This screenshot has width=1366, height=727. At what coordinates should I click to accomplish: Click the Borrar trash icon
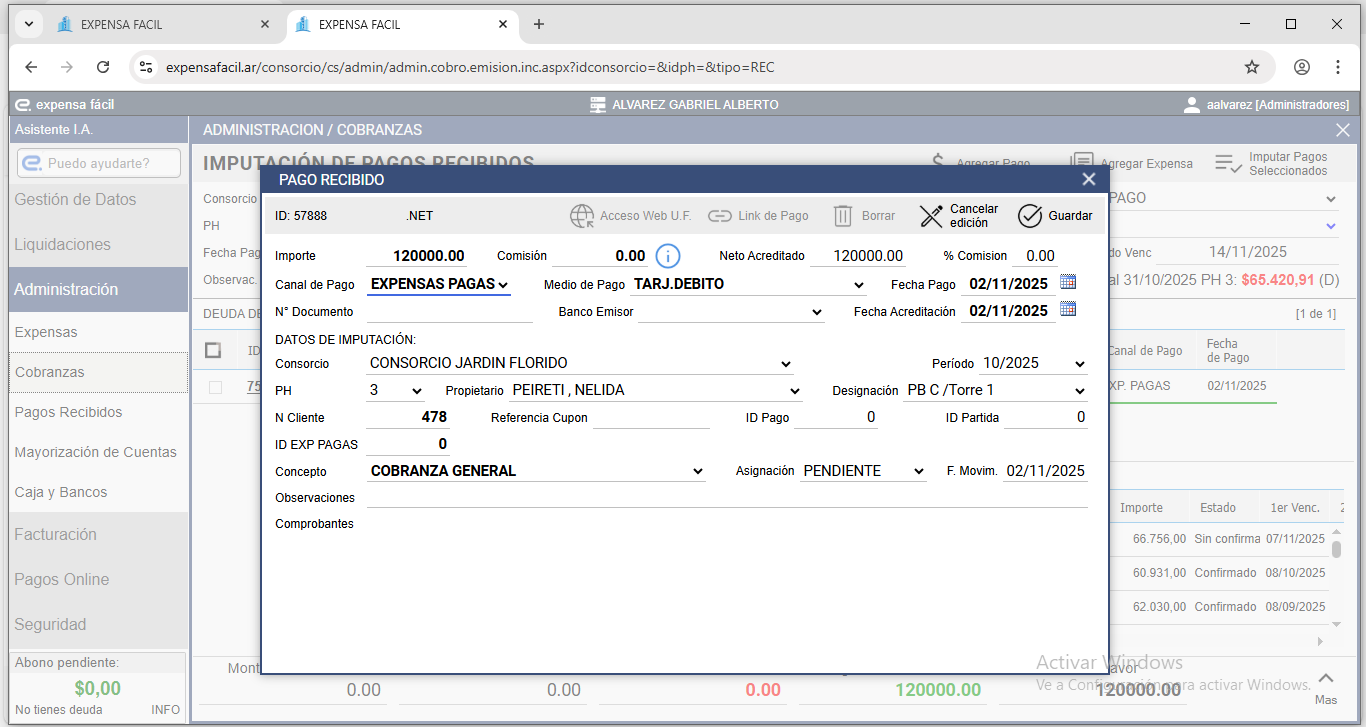tap(843, 216)
